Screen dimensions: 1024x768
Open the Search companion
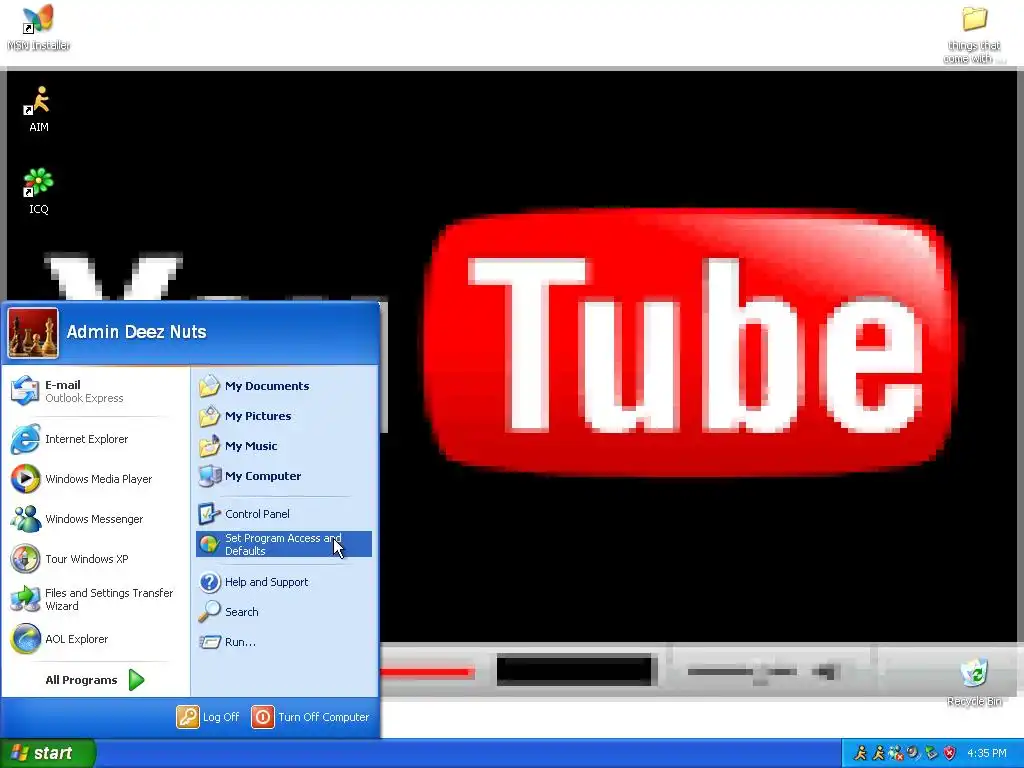[283, 612]
